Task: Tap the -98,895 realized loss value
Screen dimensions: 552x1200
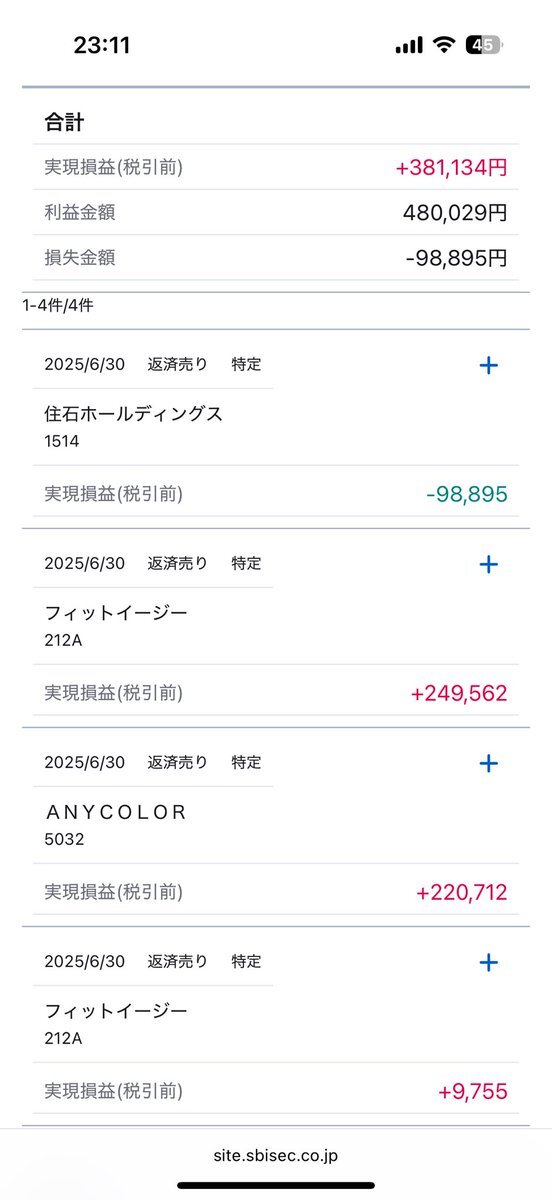Action: [467, 494]
